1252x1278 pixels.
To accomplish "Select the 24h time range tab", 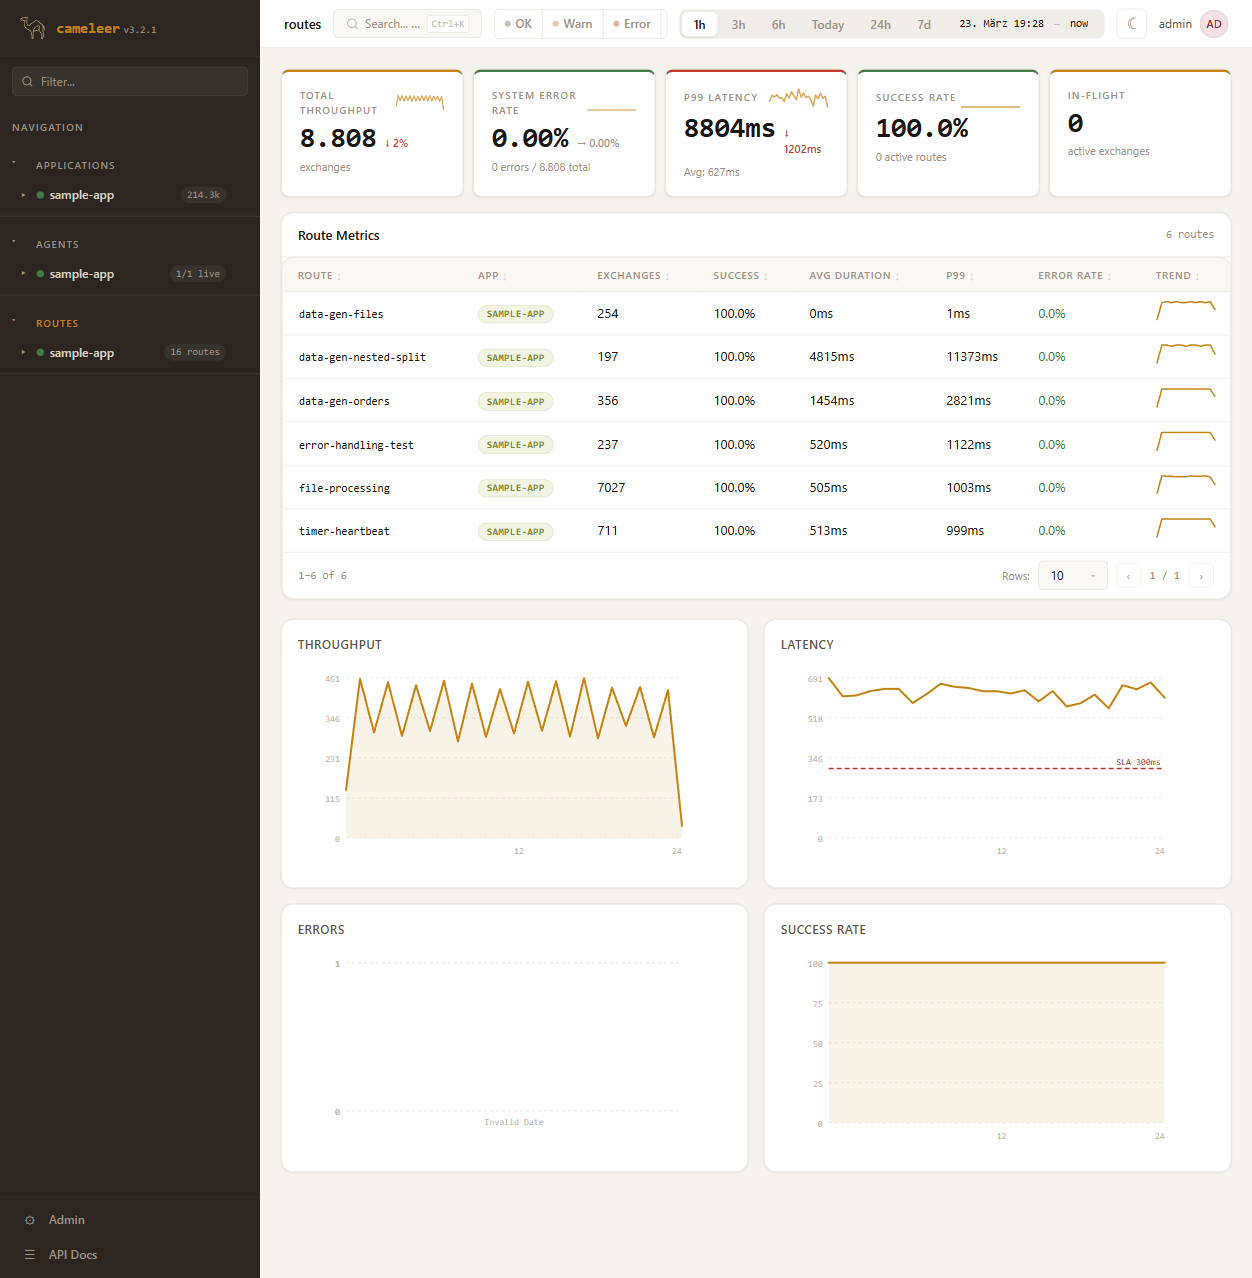I will tap(880, 25).
